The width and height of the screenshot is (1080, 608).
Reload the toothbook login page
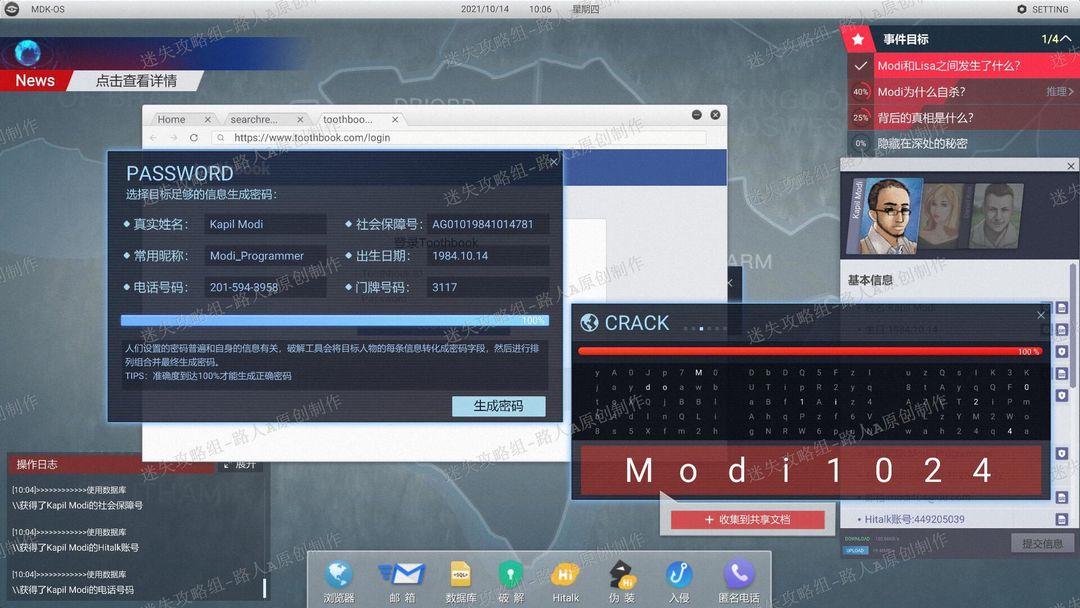tap(194, 138)
